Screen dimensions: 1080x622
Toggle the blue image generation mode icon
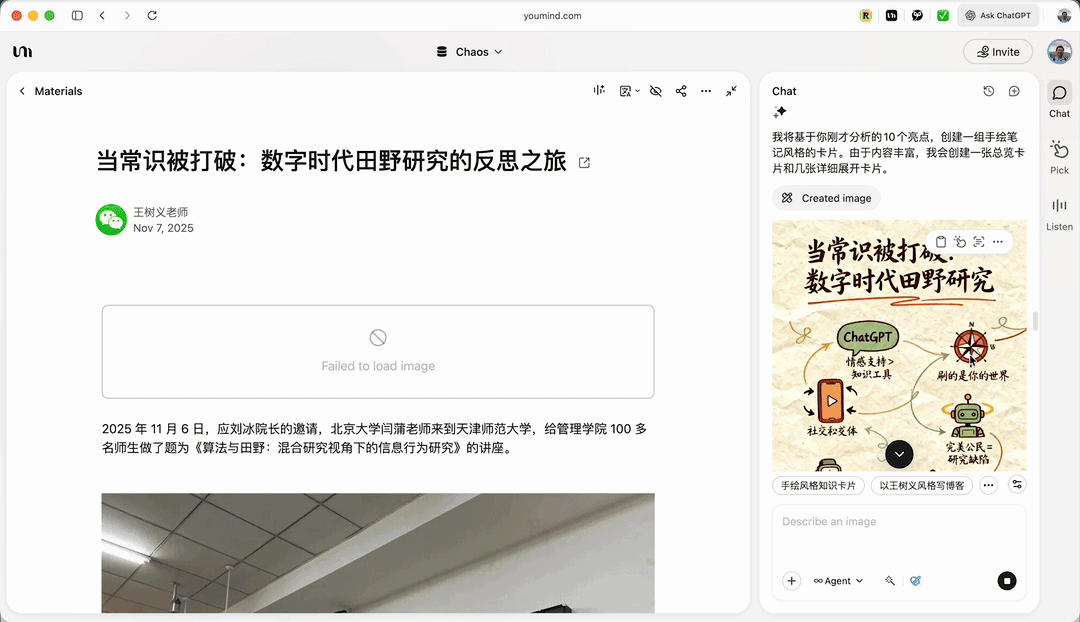coord(915,581)
